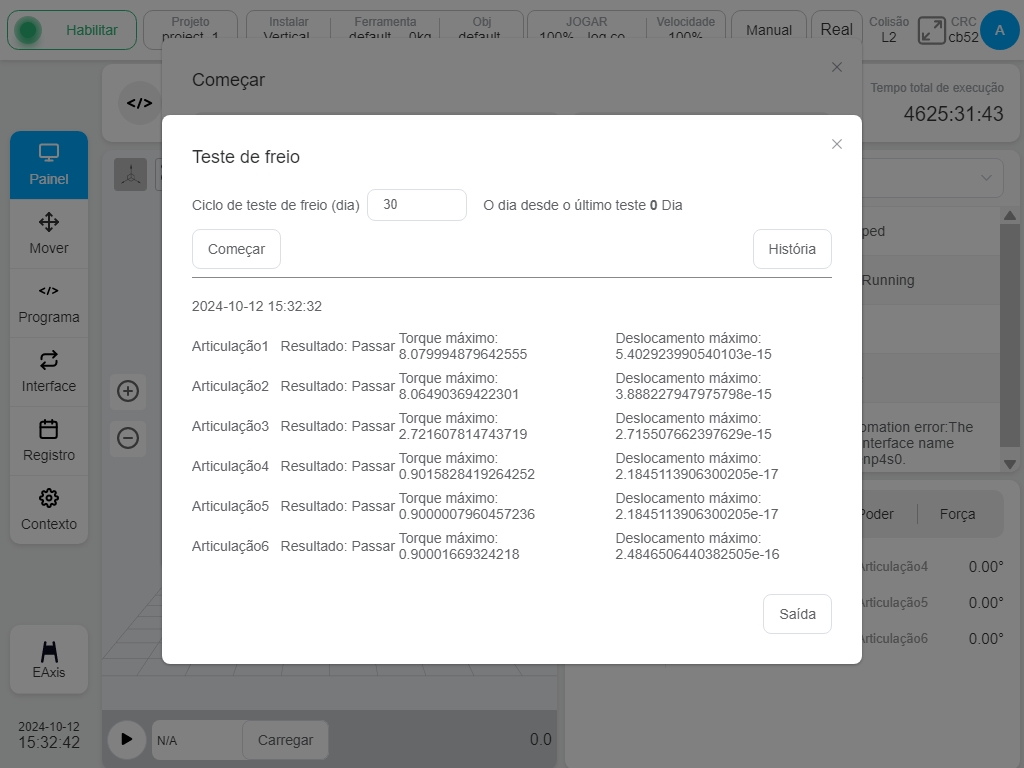
Task: Switch the Manual mode button
Action: (x=769, y=30)
